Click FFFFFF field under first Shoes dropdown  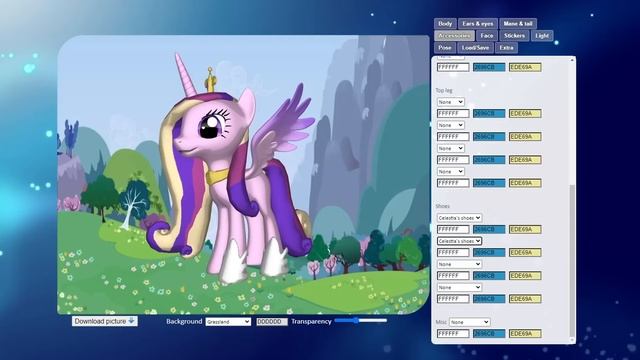[453, 229]
